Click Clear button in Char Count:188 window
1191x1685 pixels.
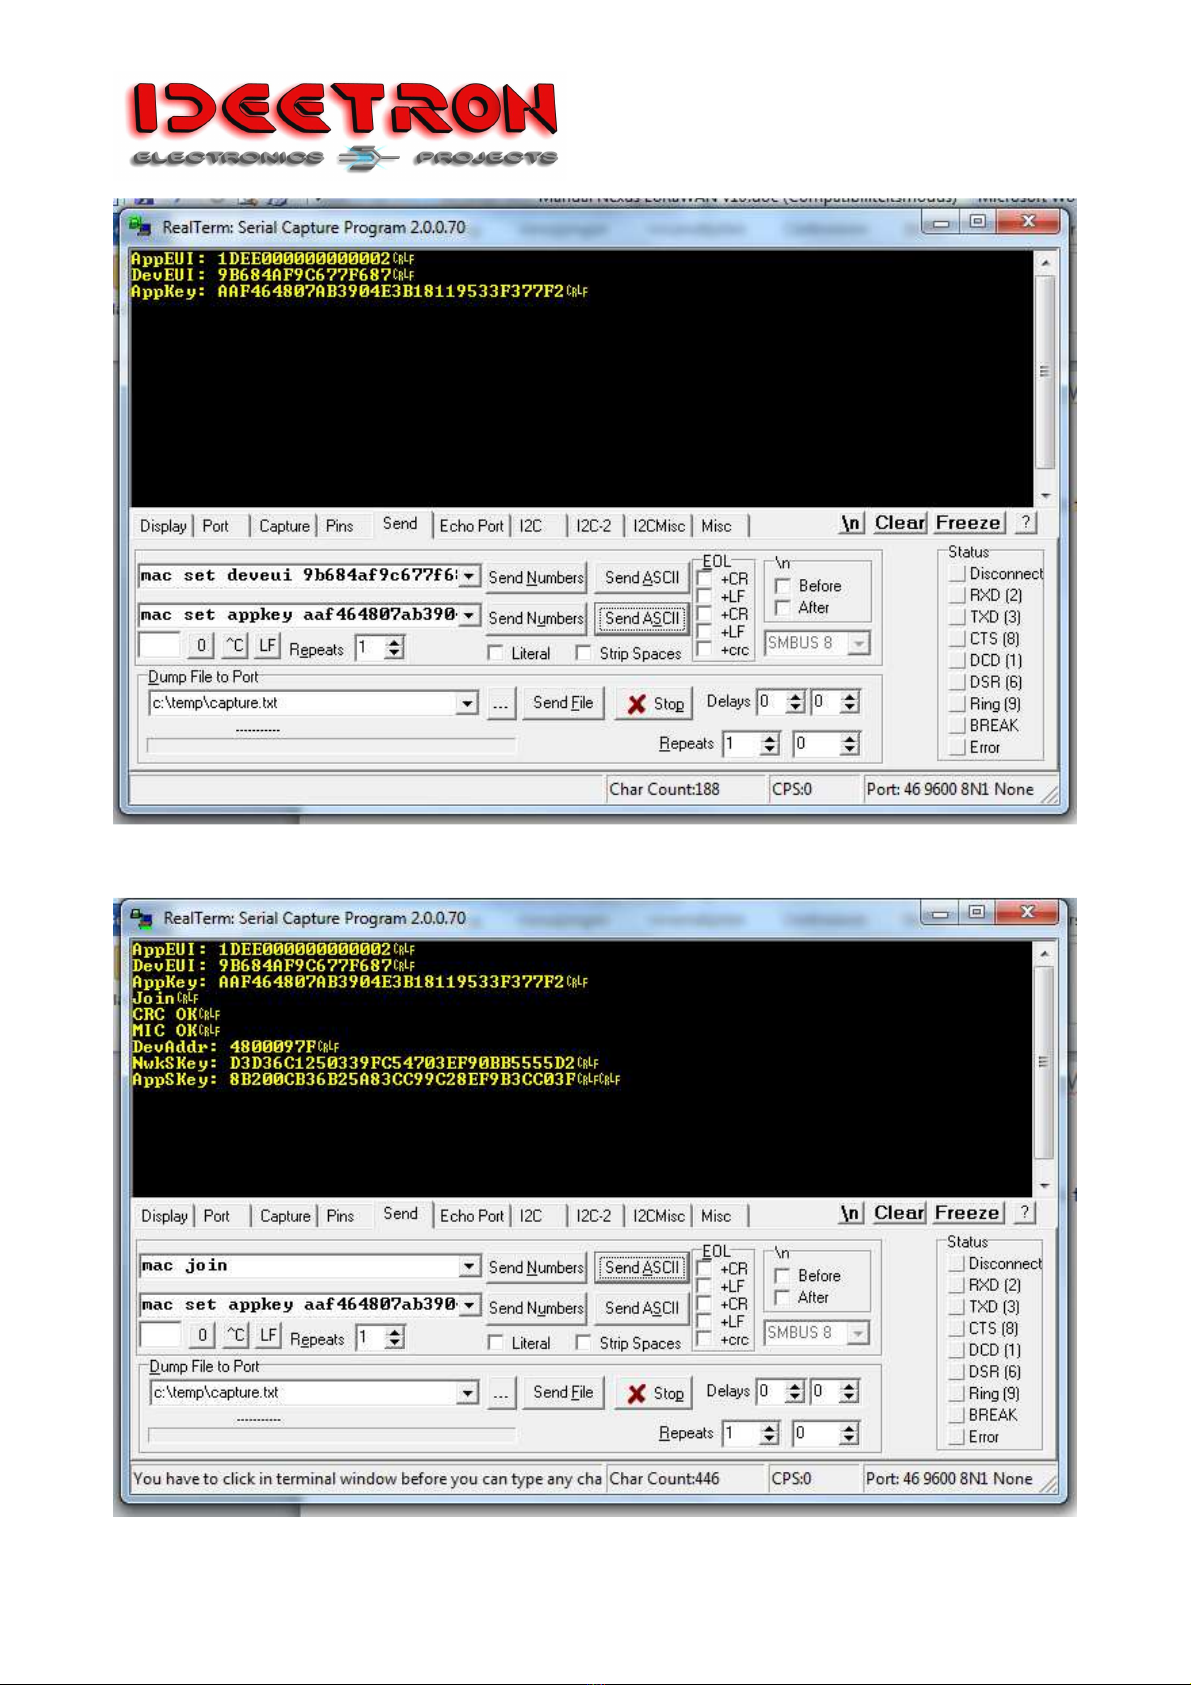click(900, 523)
